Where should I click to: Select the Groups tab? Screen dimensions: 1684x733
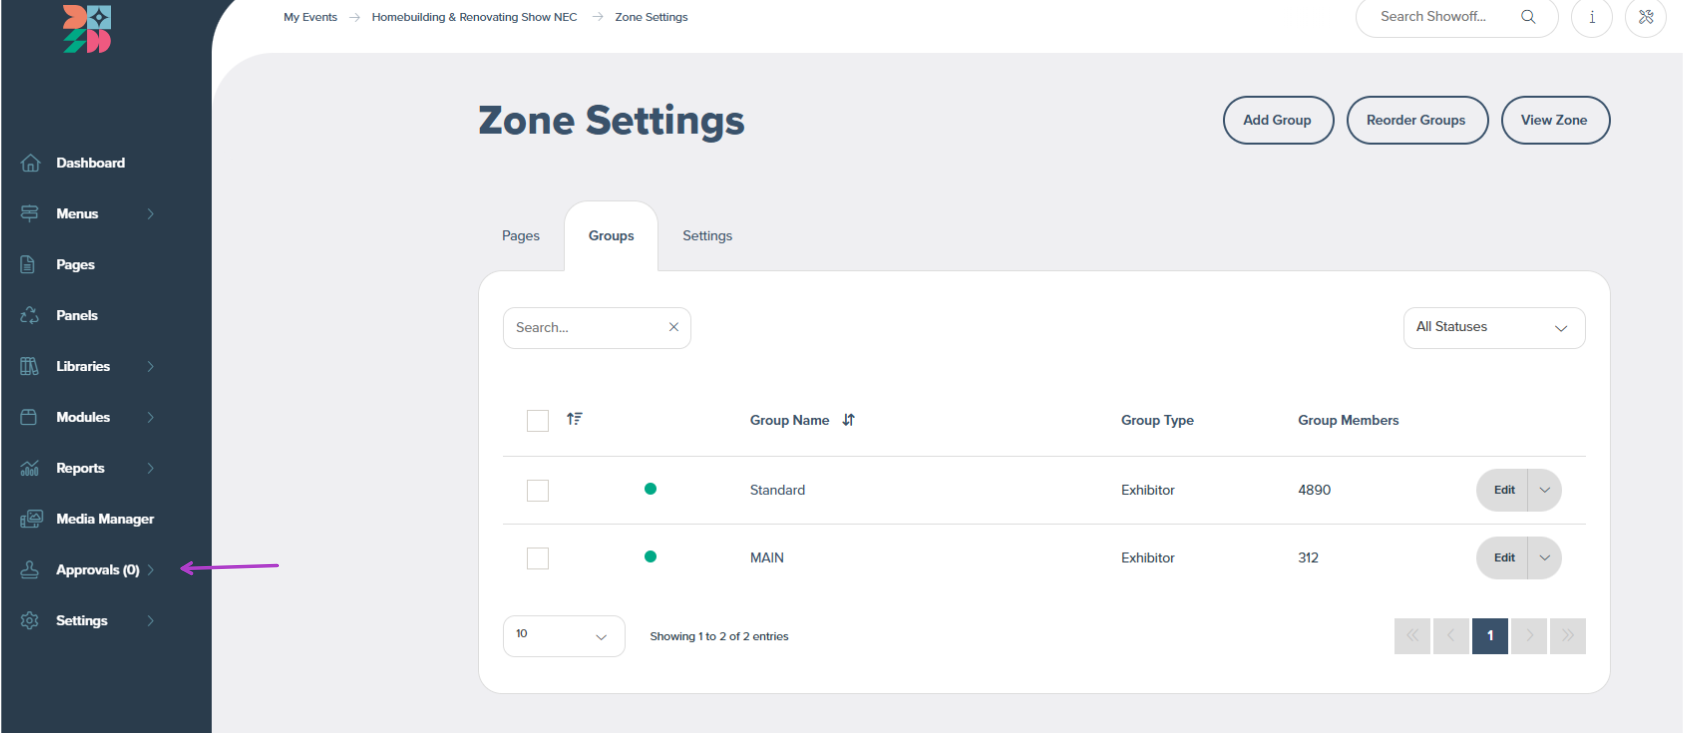click(x=611, y=236)
